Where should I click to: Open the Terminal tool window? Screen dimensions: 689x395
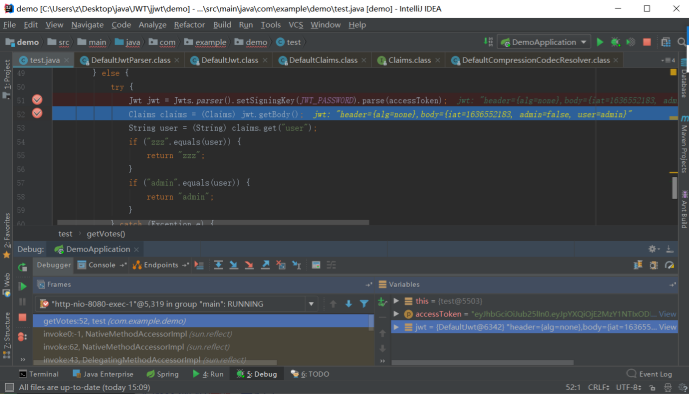[39, 374]
